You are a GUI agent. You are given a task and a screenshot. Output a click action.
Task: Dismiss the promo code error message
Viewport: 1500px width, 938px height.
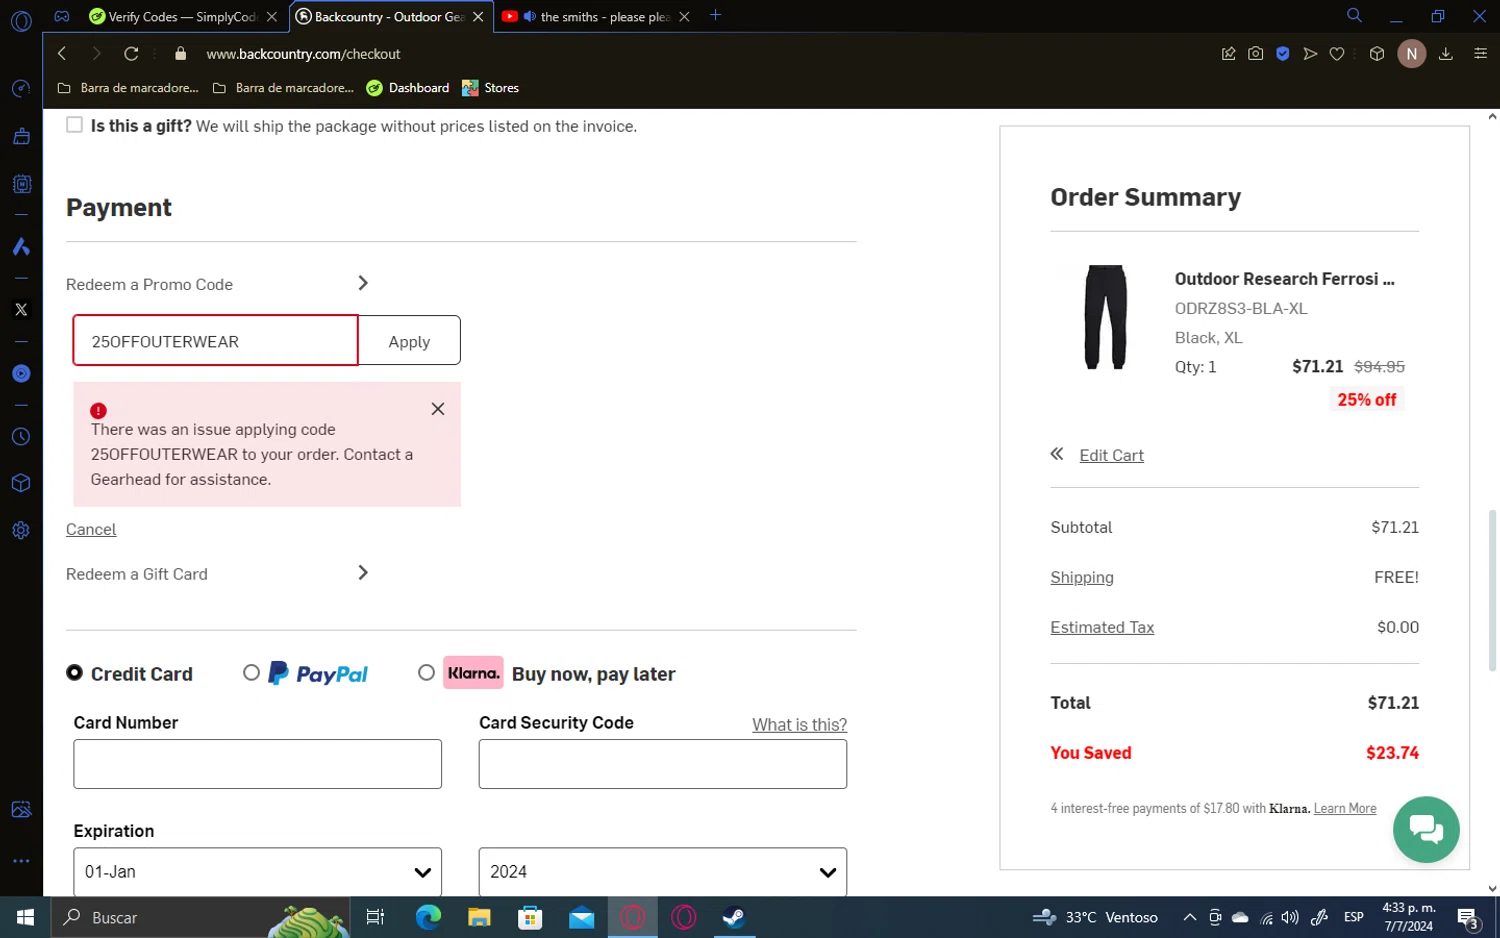point(438,409)
